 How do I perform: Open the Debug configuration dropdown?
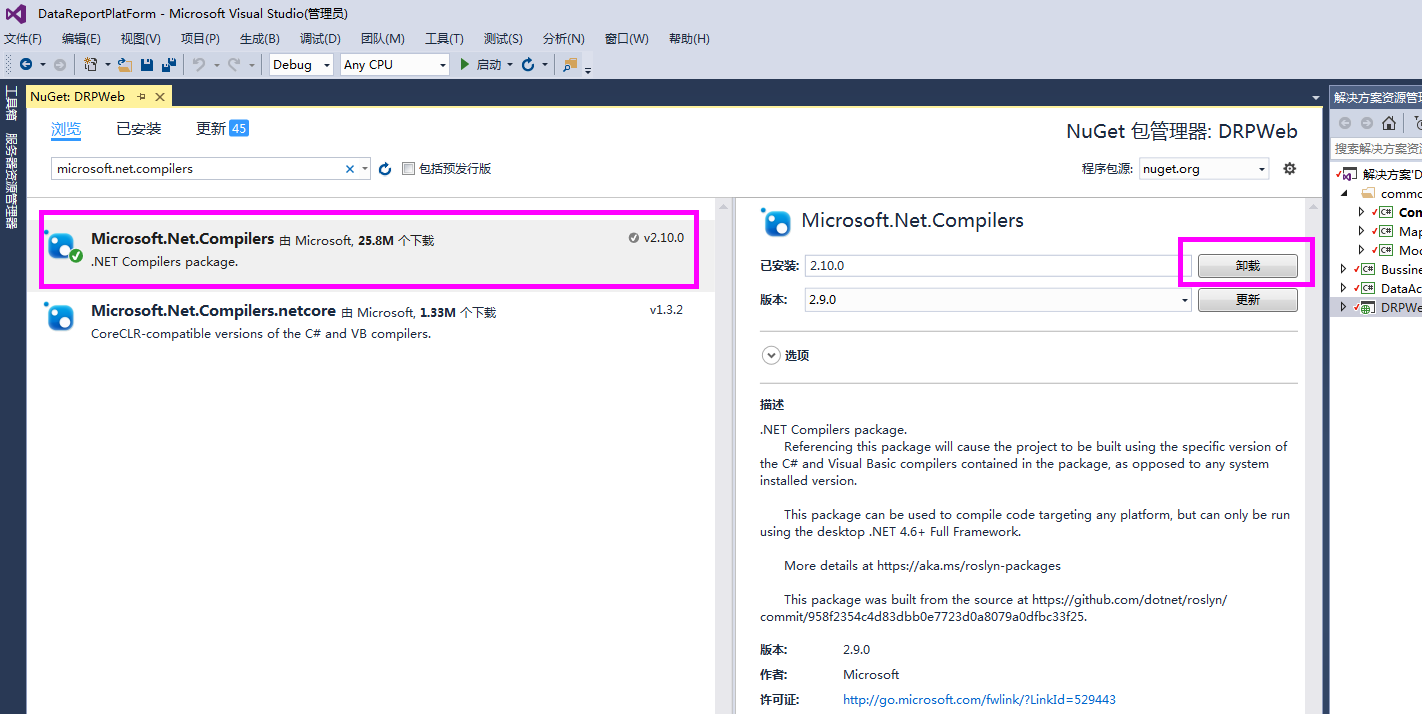(x=326, y=65)
